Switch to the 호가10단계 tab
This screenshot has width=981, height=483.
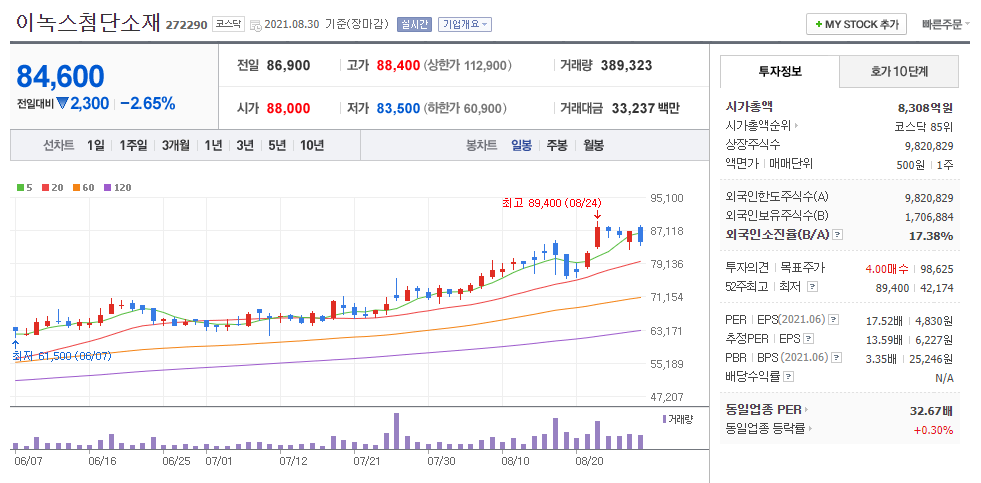click(898, 71)
